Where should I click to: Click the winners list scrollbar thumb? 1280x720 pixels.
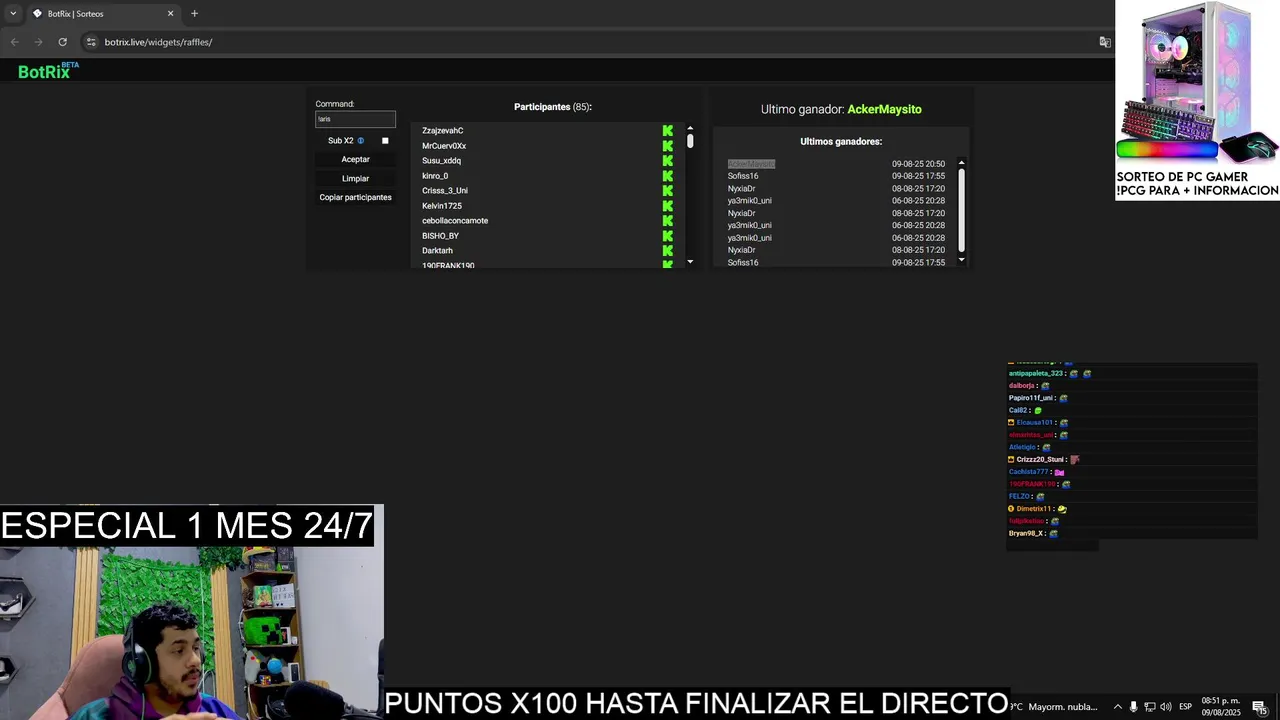[x=962, y=209]
